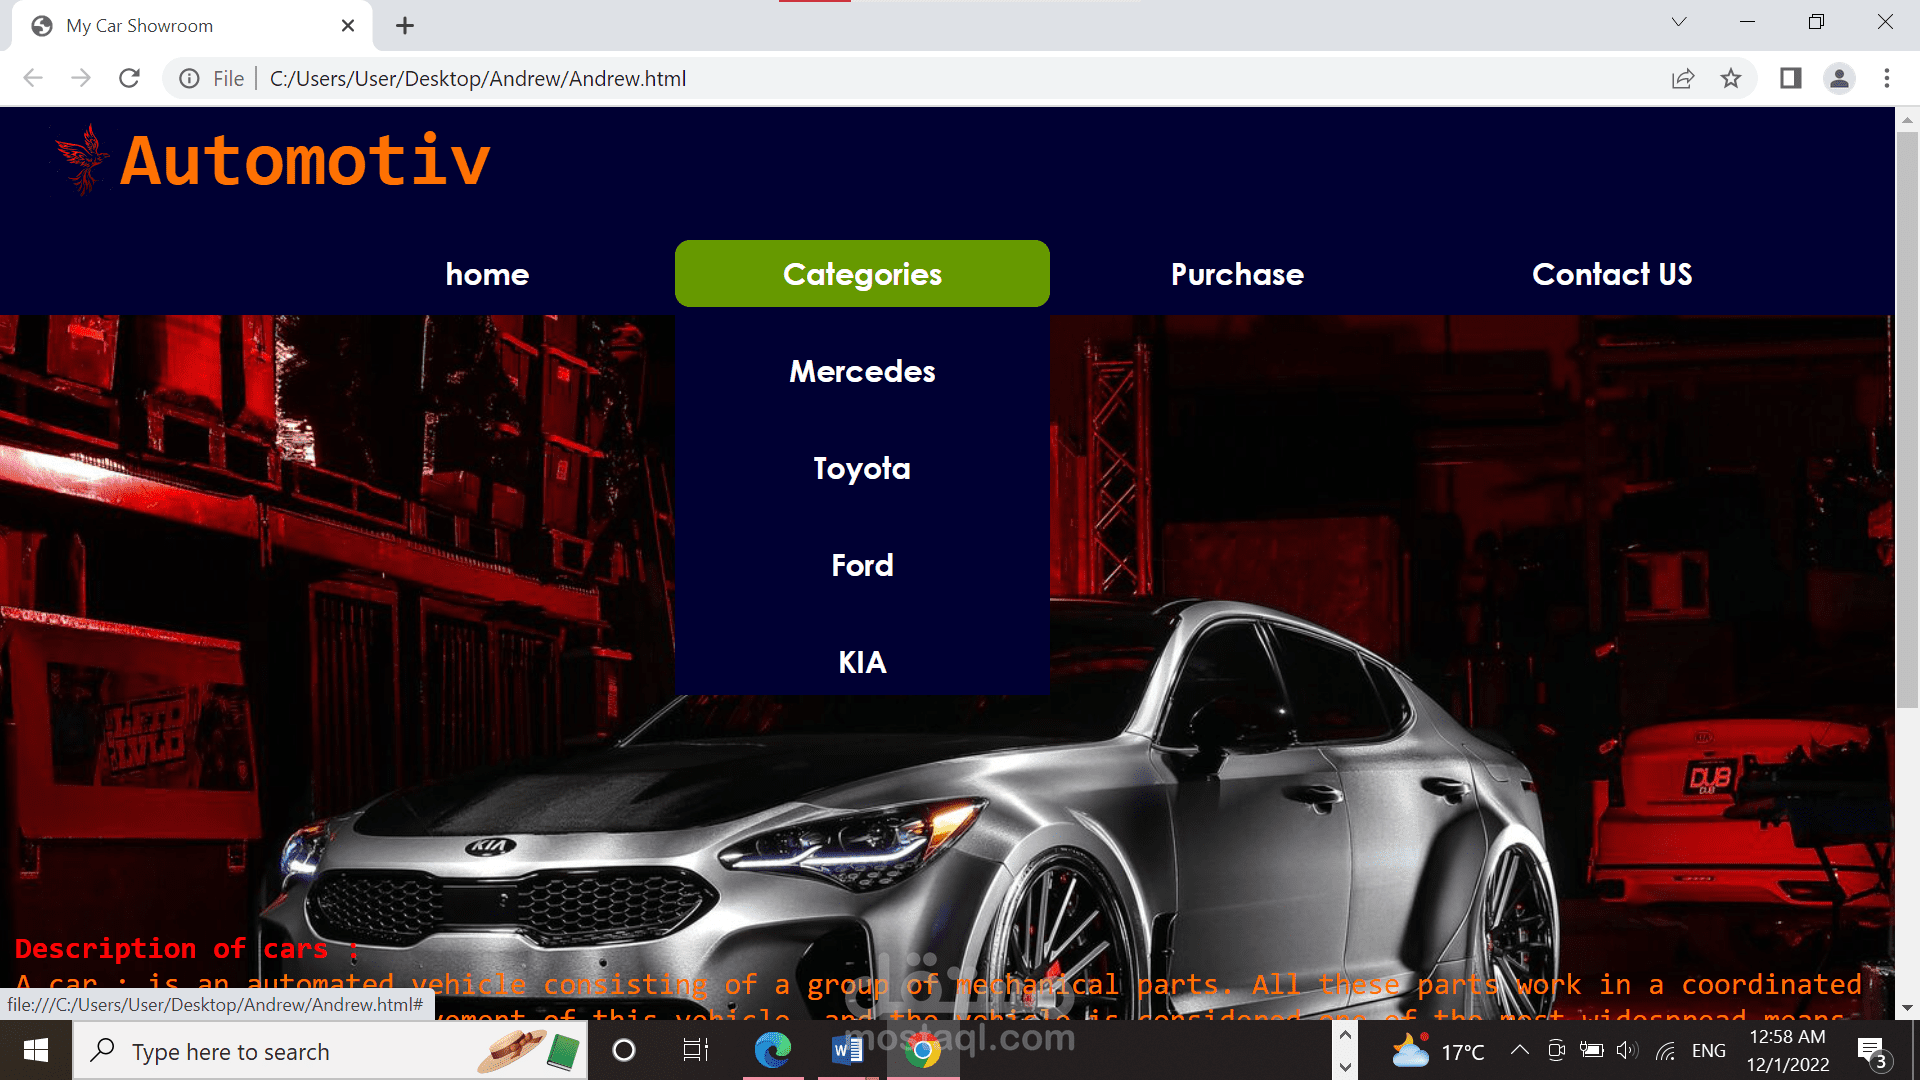
Task: Open a new browser tab
Action: (x=405, y=26)
